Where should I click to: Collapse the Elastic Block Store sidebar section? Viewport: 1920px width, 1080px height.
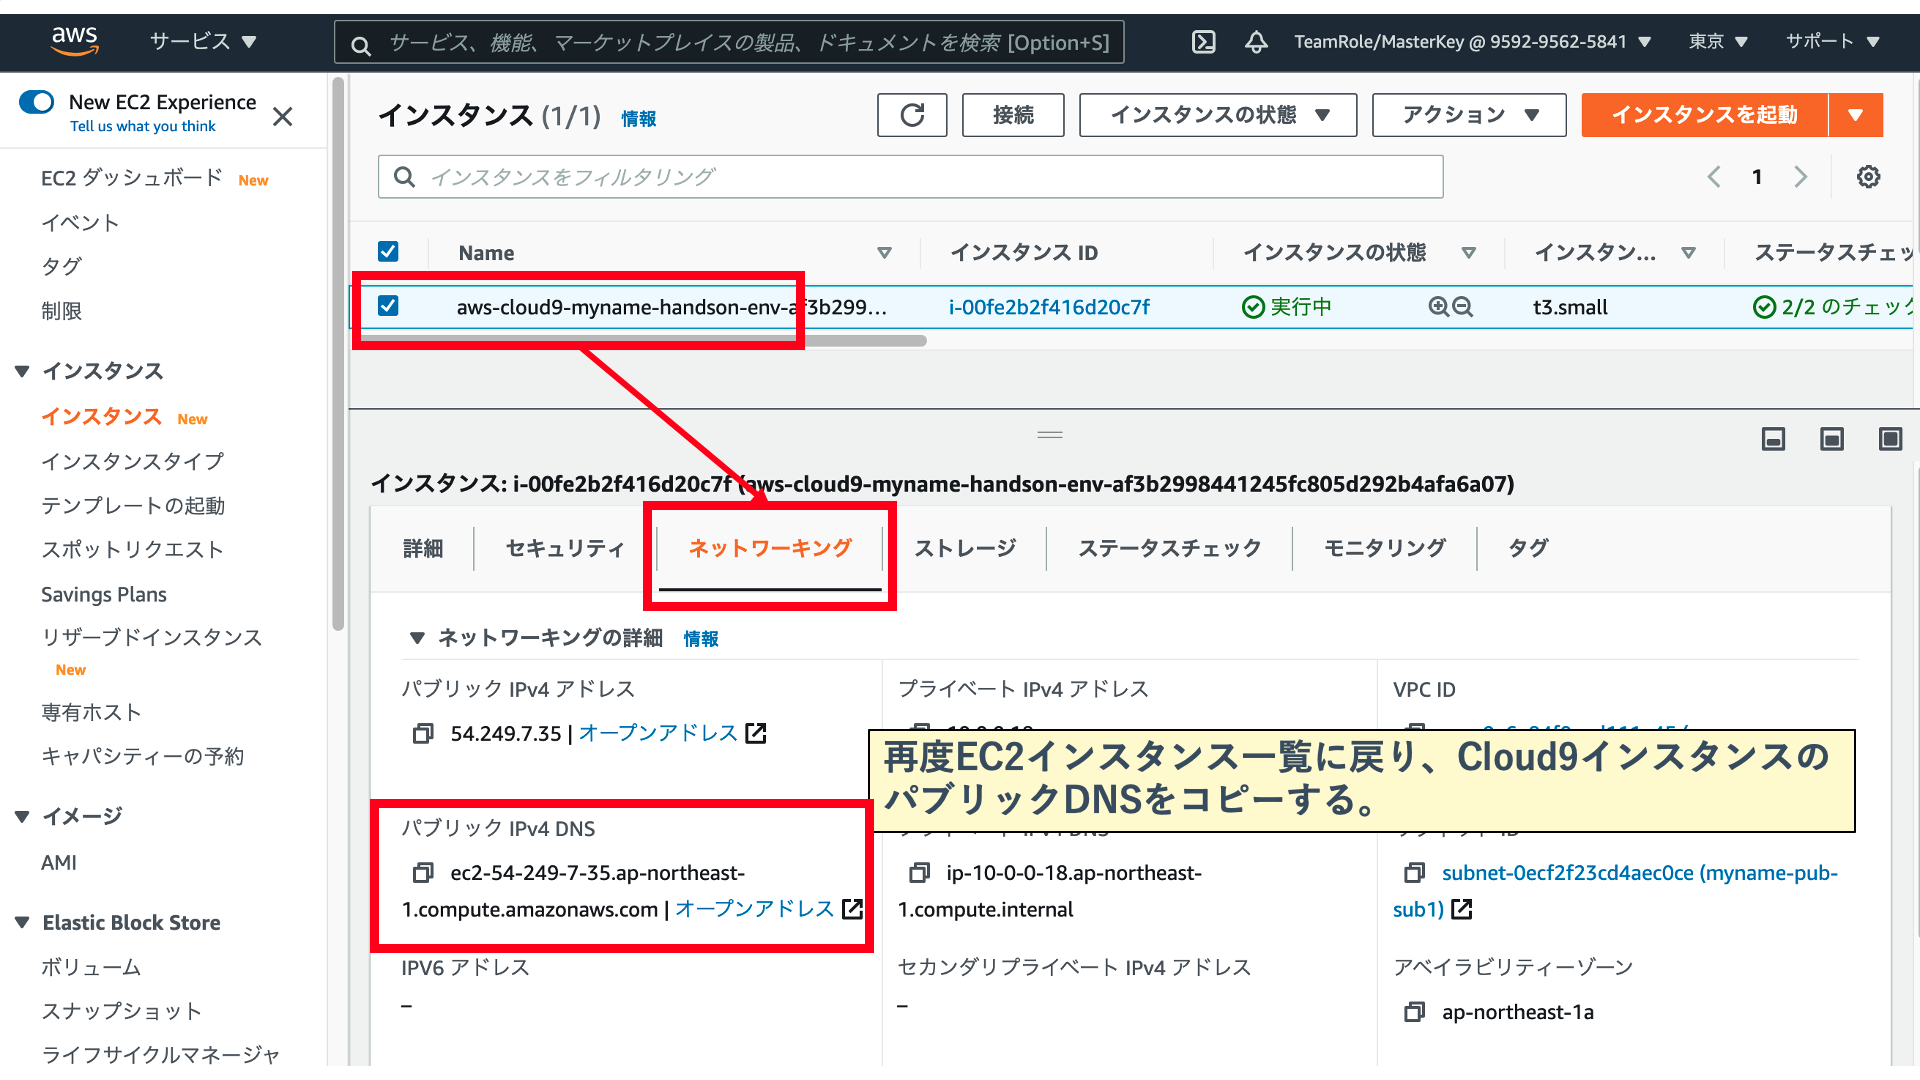[x=22, y=923]
